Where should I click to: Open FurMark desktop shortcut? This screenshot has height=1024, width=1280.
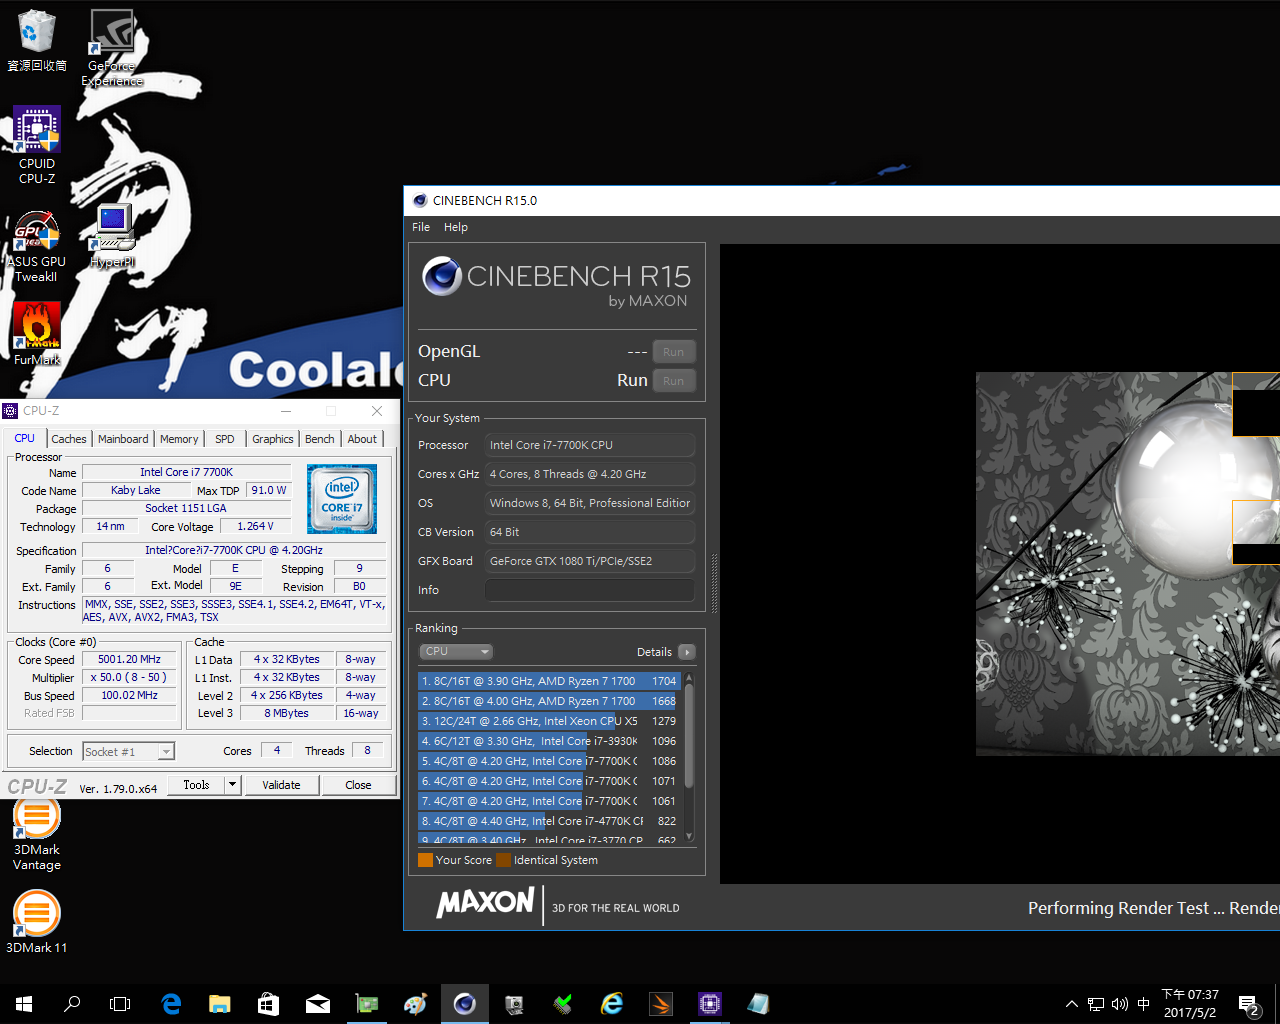pos(37,334)
